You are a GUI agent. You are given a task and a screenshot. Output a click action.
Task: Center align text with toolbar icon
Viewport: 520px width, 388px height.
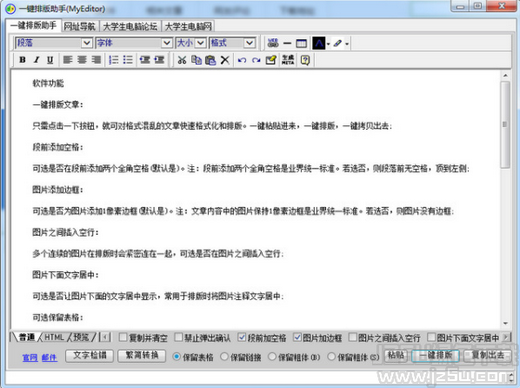82,60
